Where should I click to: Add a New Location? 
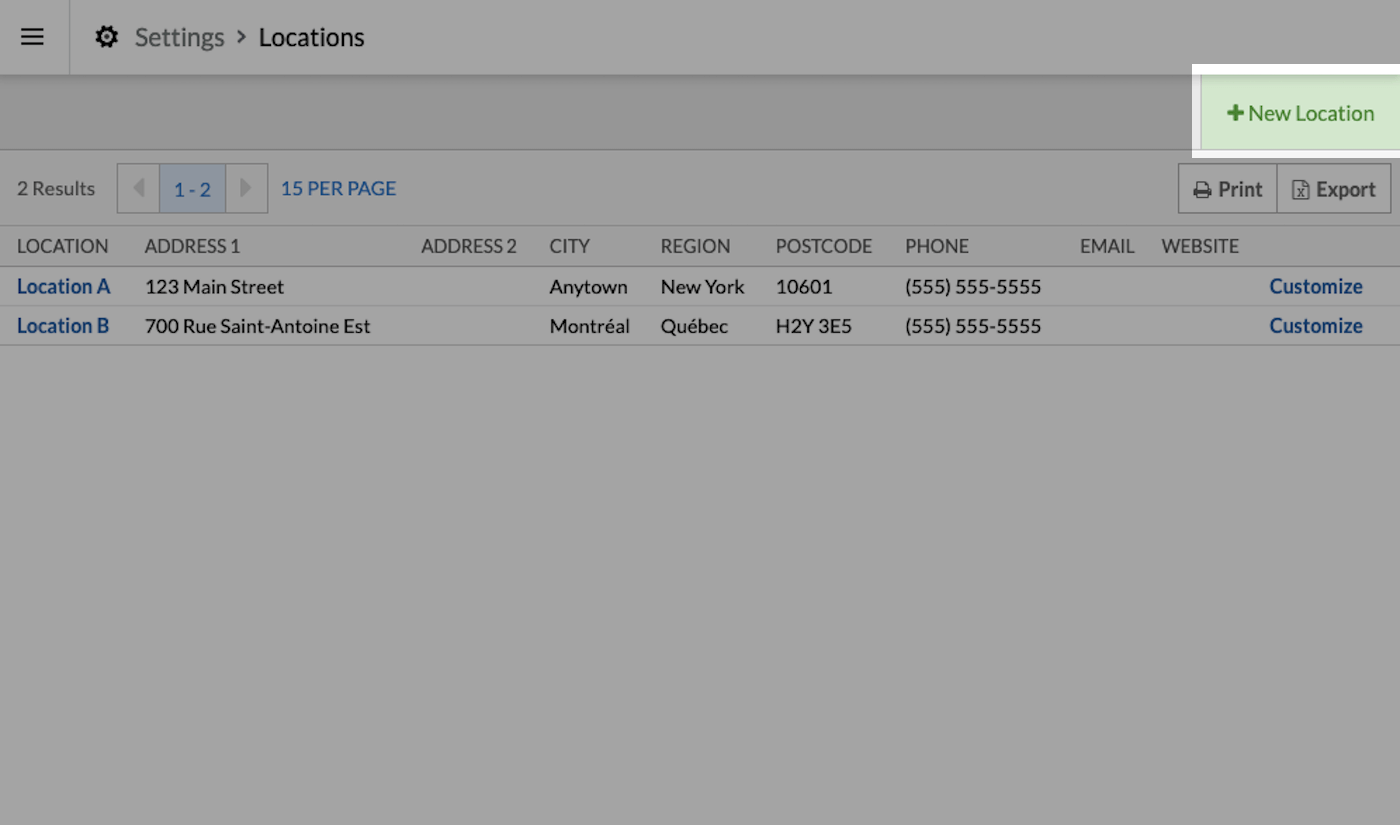point(1300,113)
